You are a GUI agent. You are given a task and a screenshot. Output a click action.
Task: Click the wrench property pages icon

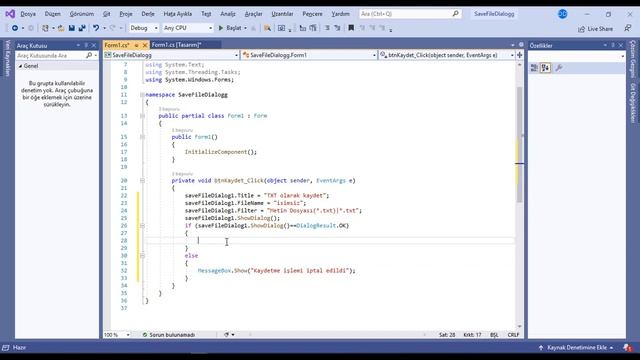tap(559, 68)
